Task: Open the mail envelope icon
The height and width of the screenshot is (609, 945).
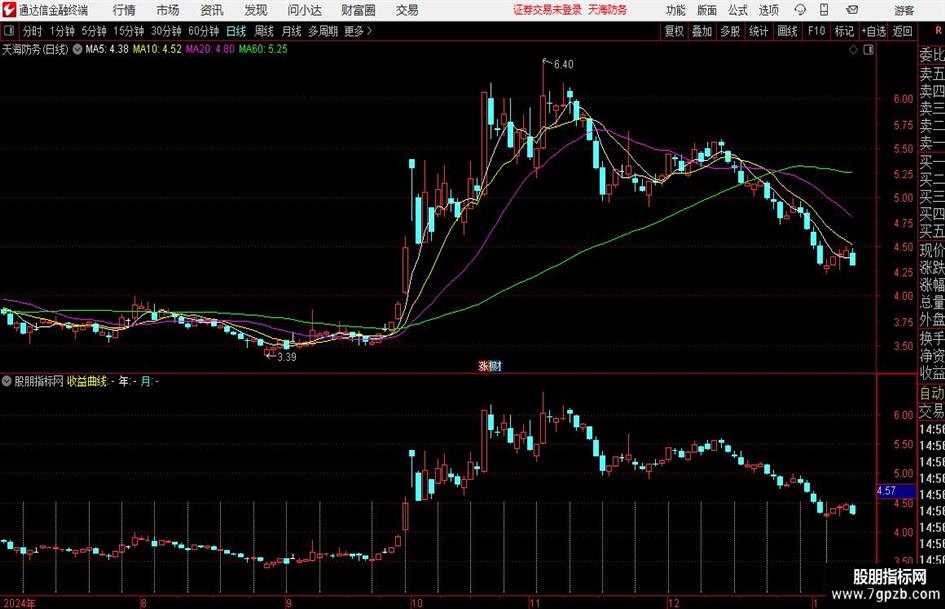Action: click(852, 10)
